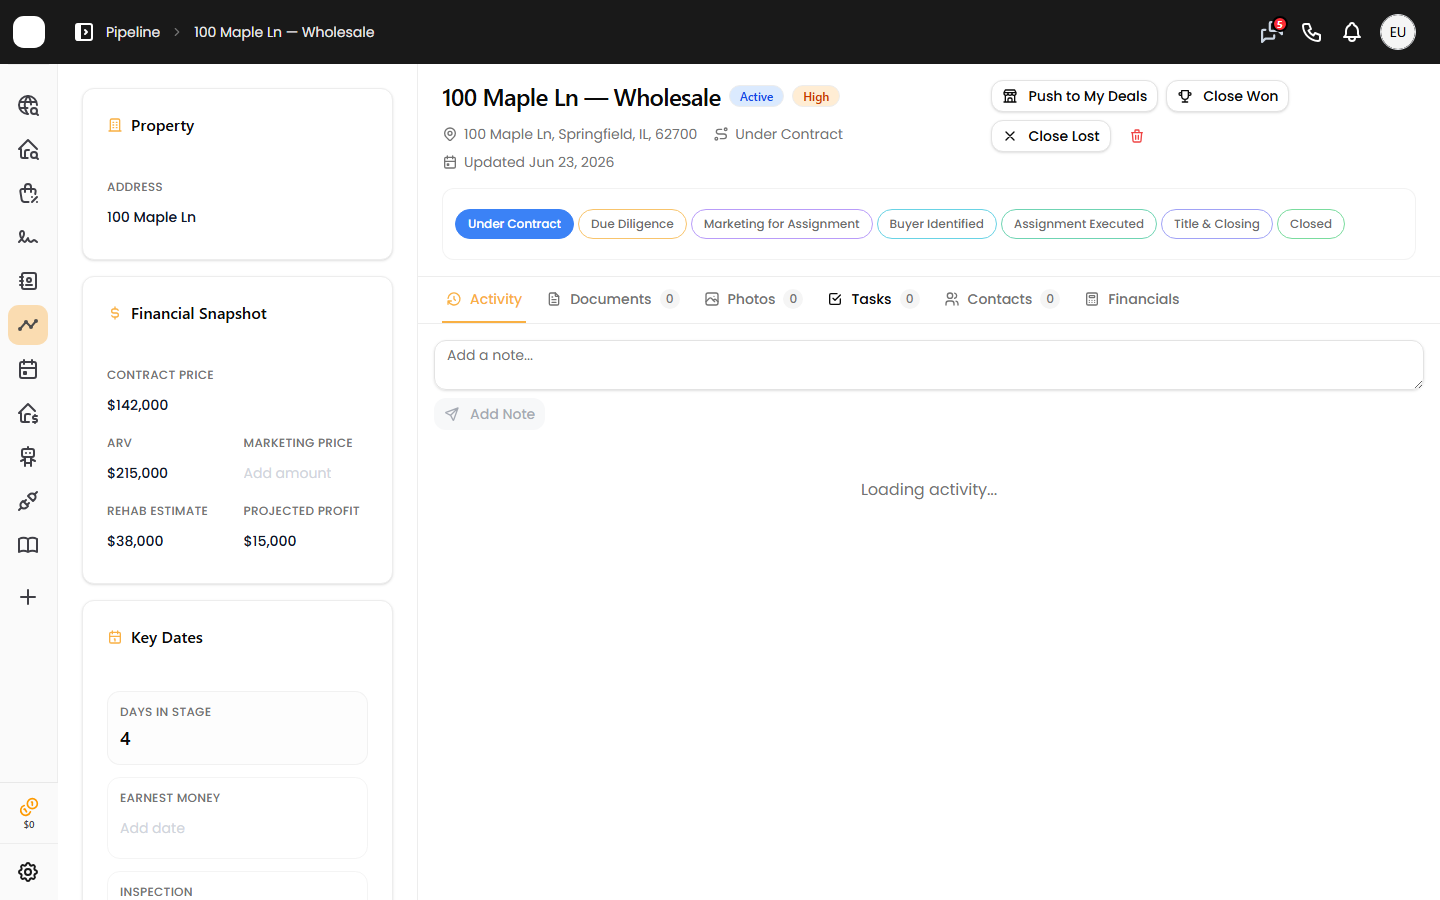1440x900 pixels.
Task: Click the plus icon in left sidebar
Action: pos(28,597)
